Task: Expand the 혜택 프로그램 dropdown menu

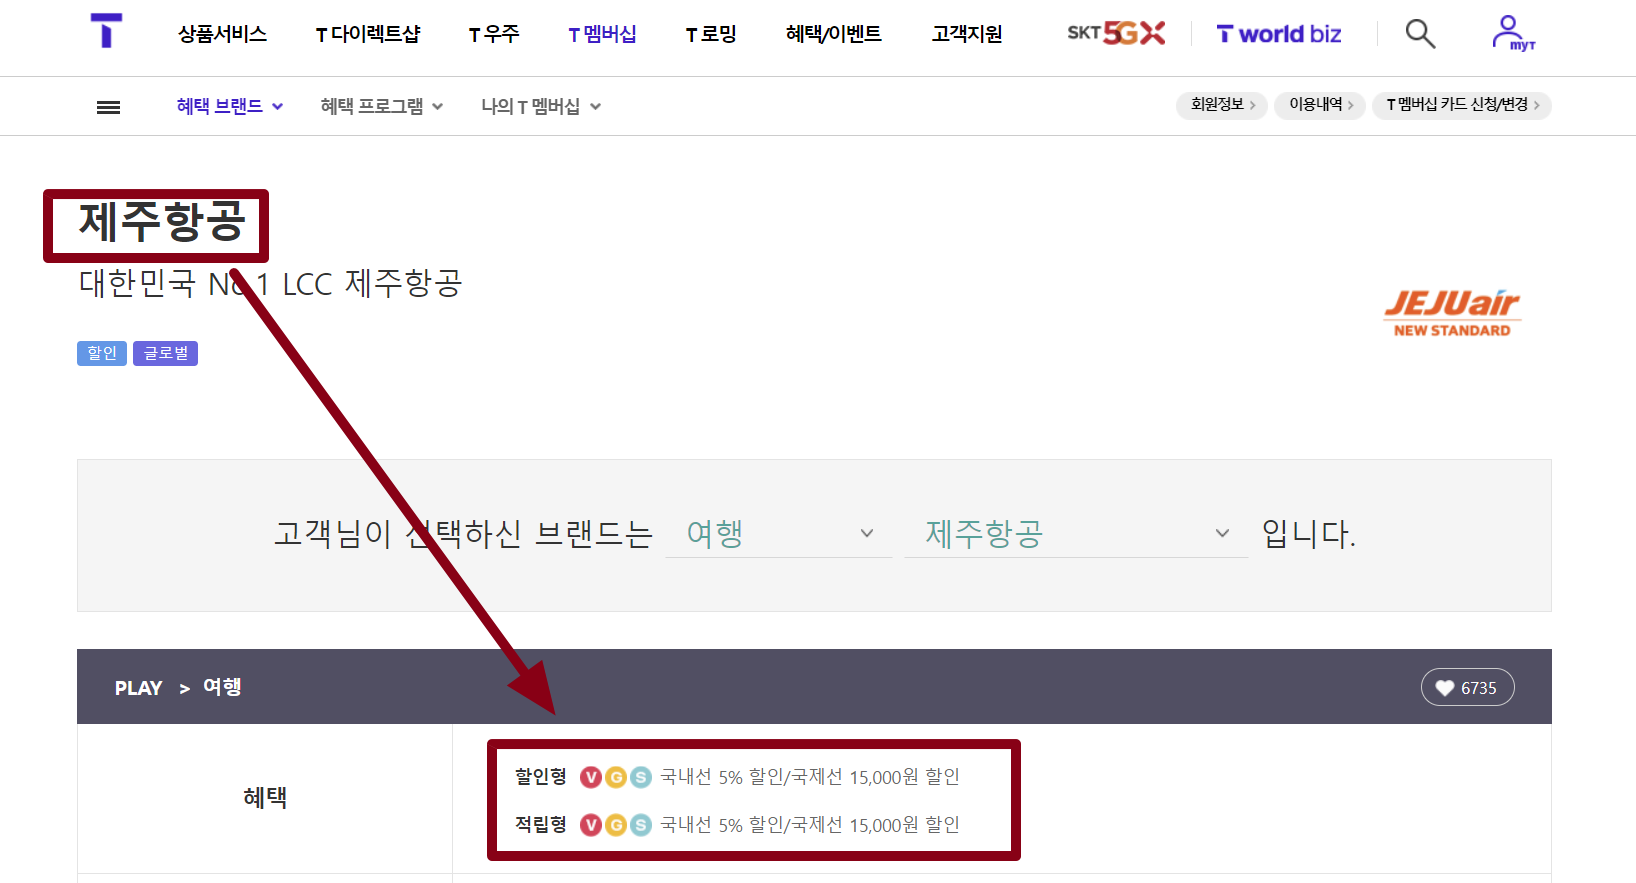Action: click(x=381, y=106)
